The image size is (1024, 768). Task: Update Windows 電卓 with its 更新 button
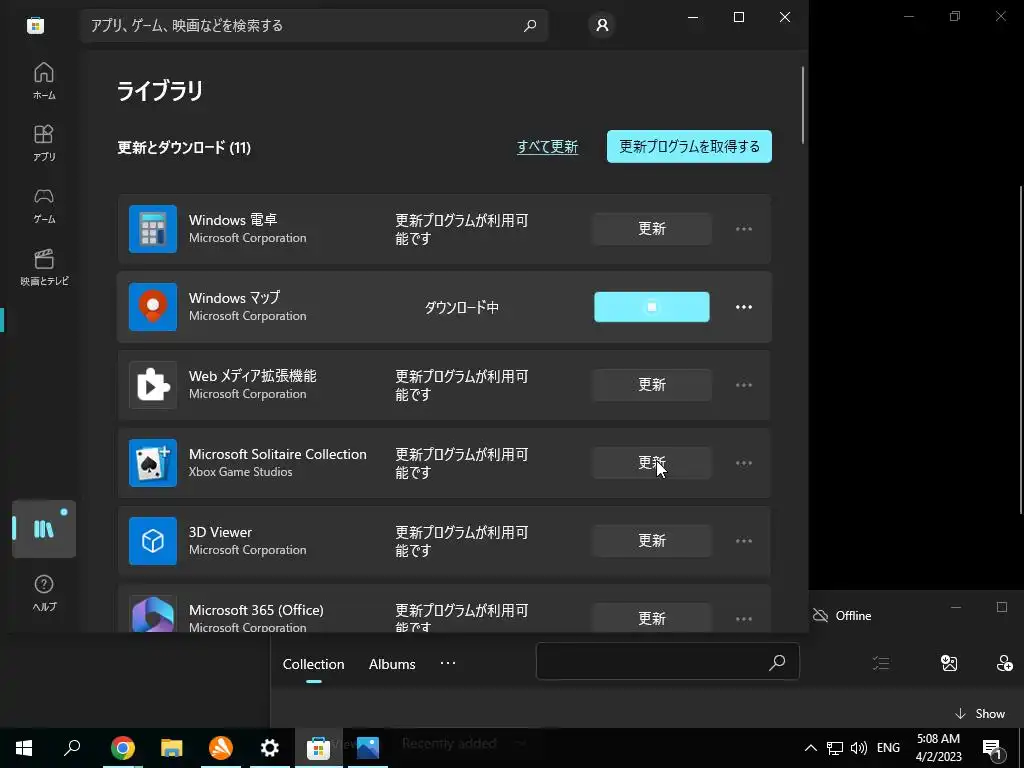point(652,229)
